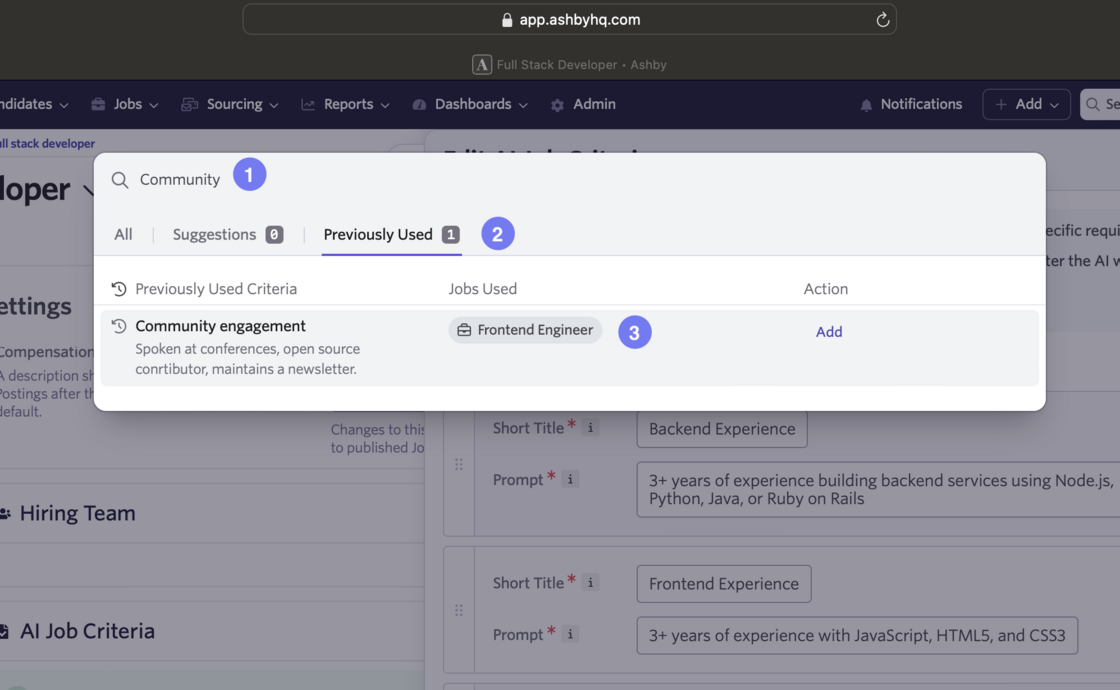
Task: Click the drag handle for Backend Experience criterion
Action: pyautogui.click(x=459, y=465)
